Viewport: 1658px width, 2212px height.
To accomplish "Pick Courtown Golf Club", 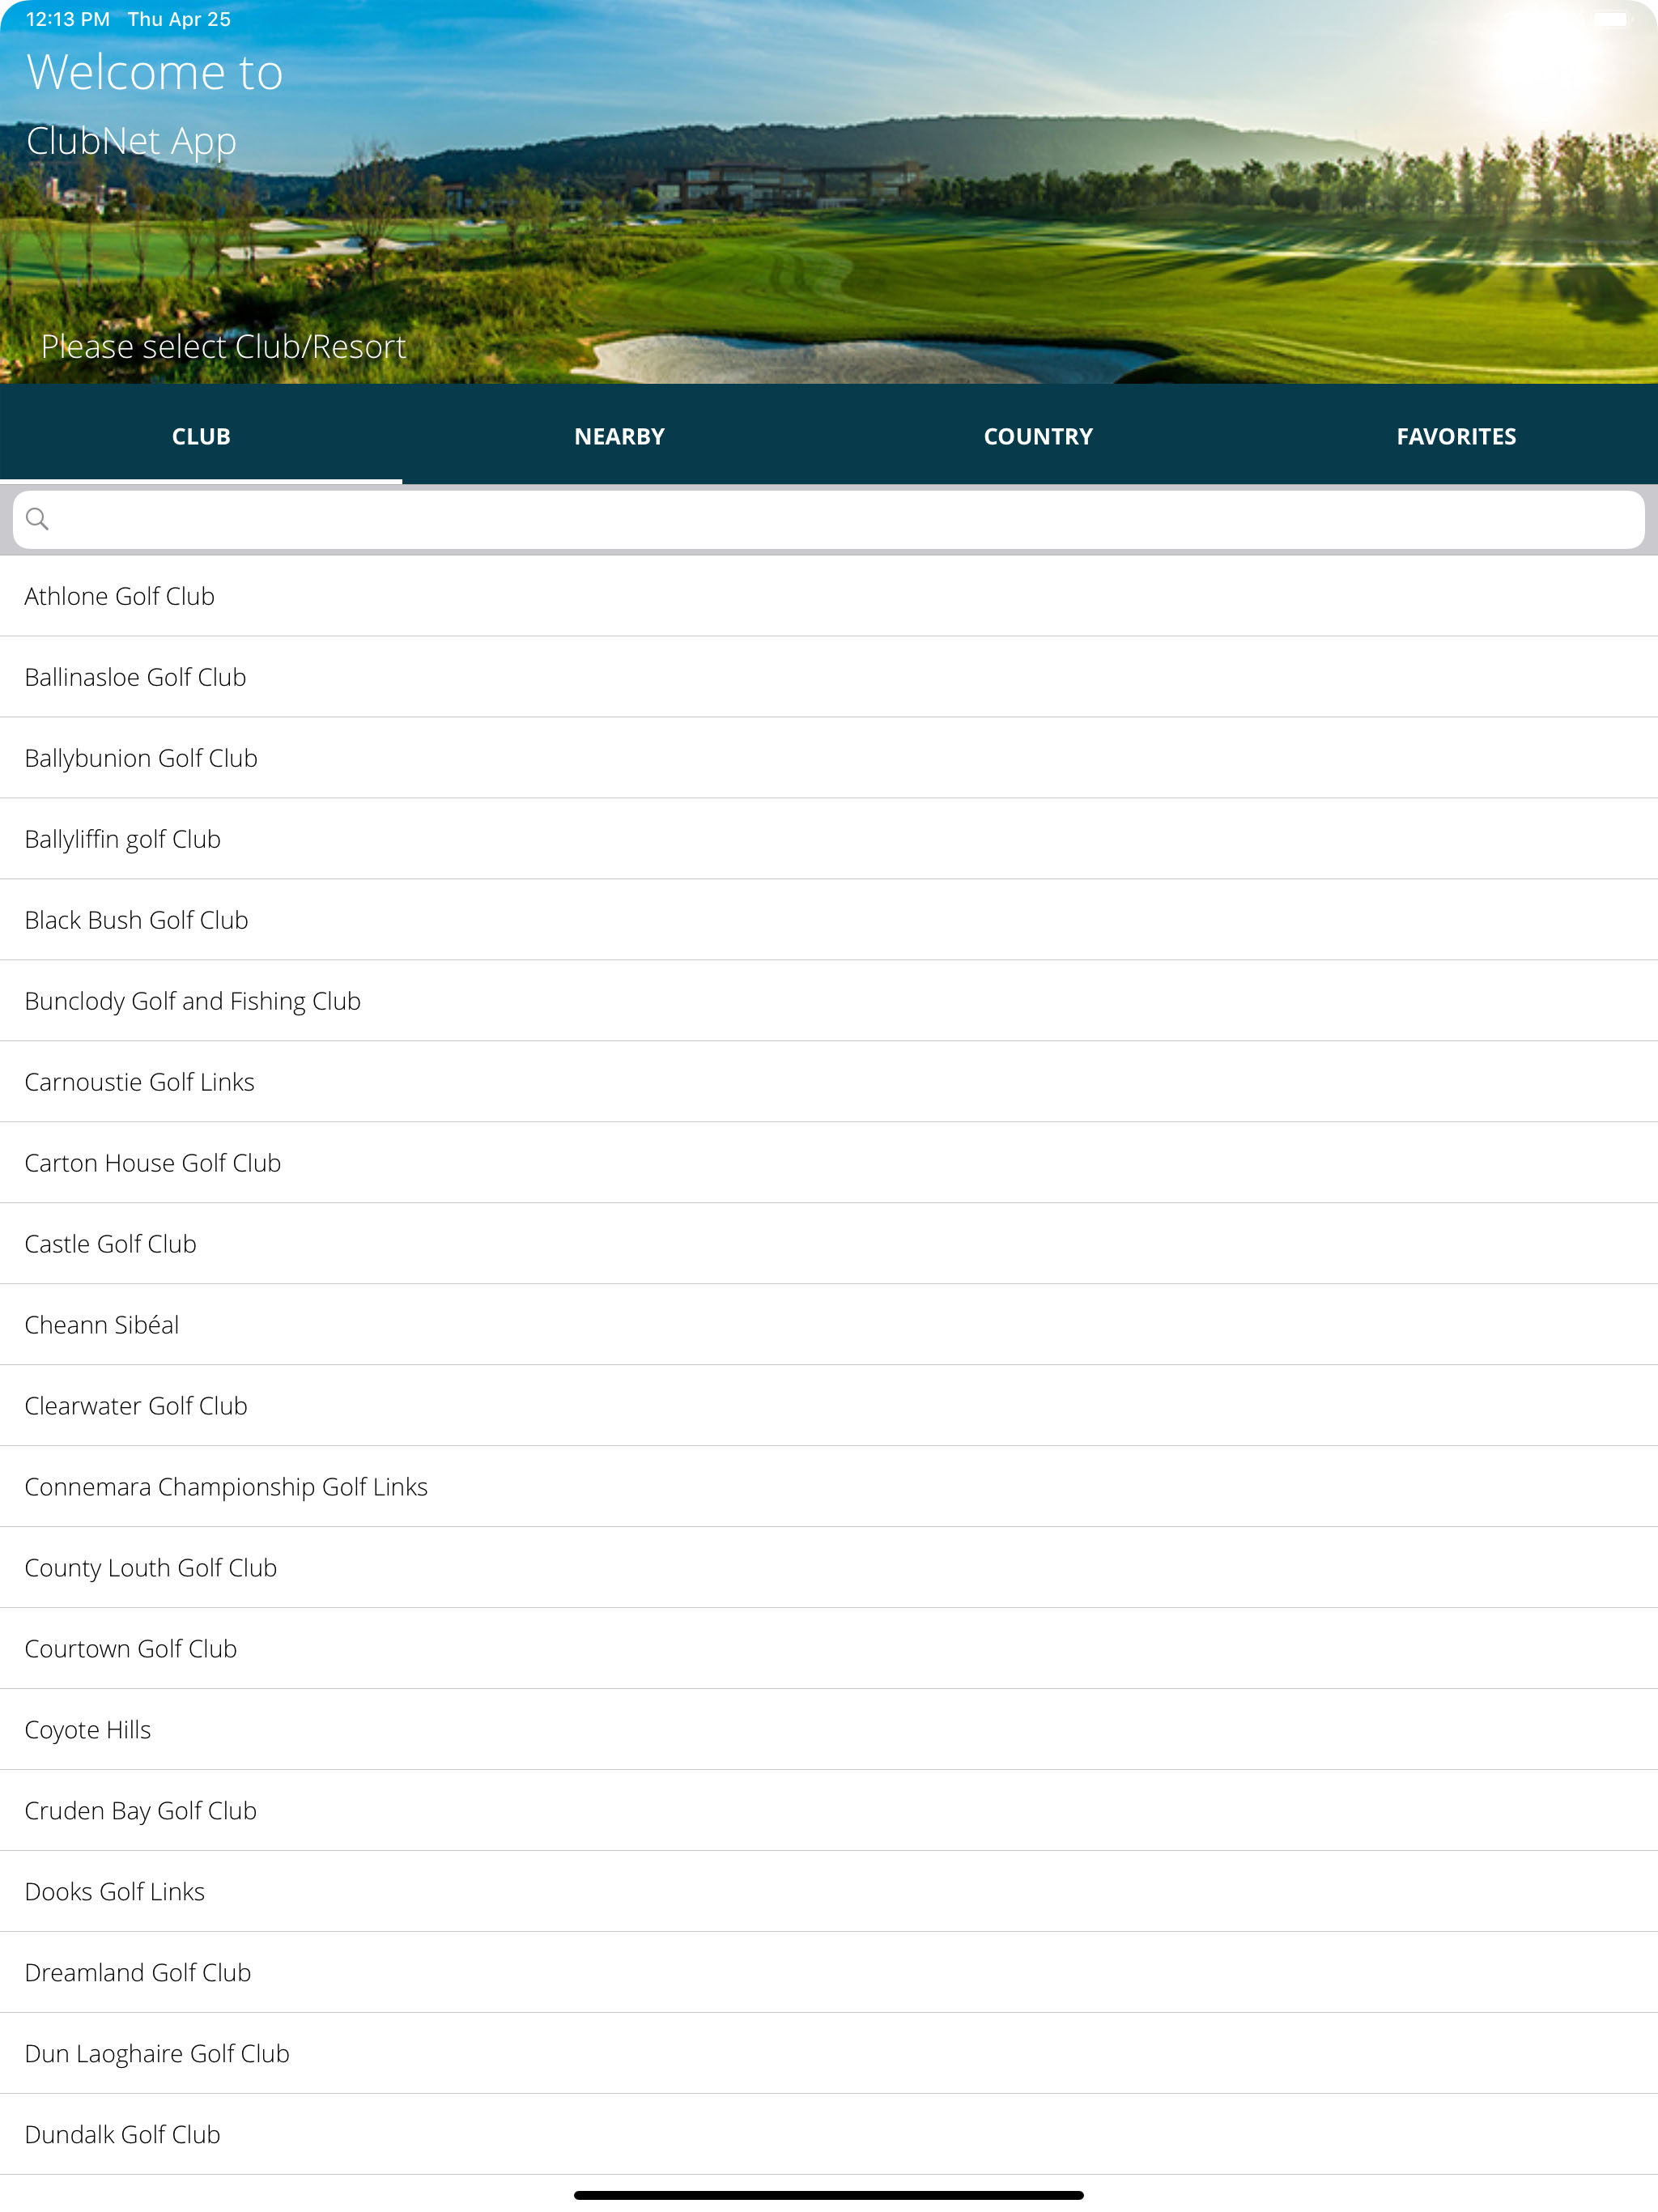I will pyautogui.click(x=829, y=1649).
